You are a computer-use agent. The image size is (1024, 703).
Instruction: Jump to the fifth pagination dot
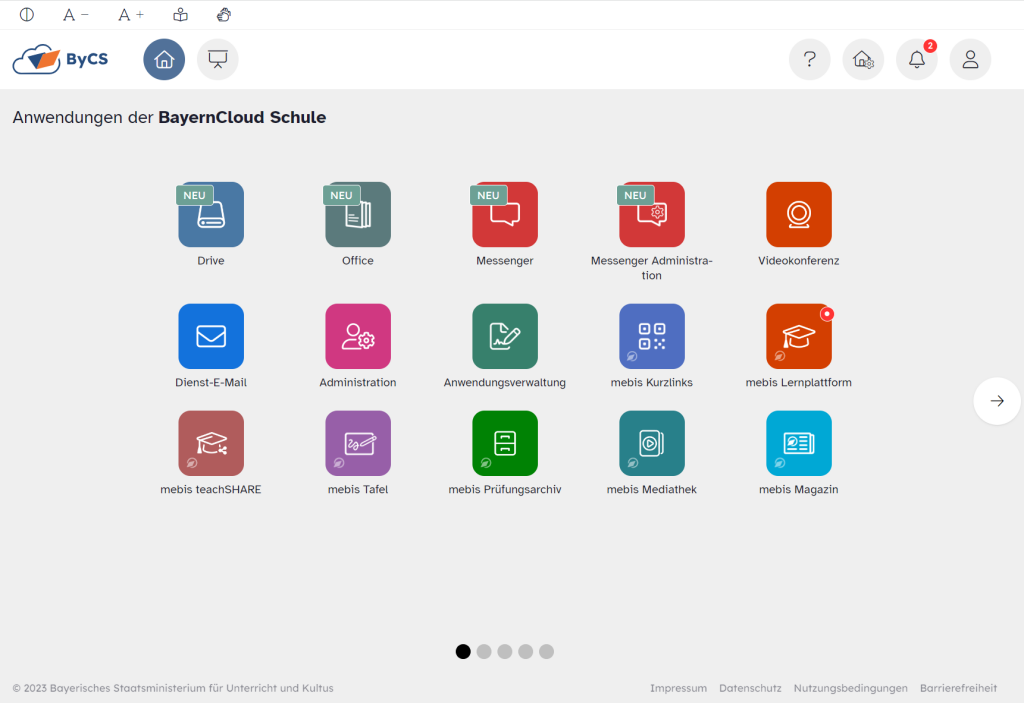pos(547,651)
